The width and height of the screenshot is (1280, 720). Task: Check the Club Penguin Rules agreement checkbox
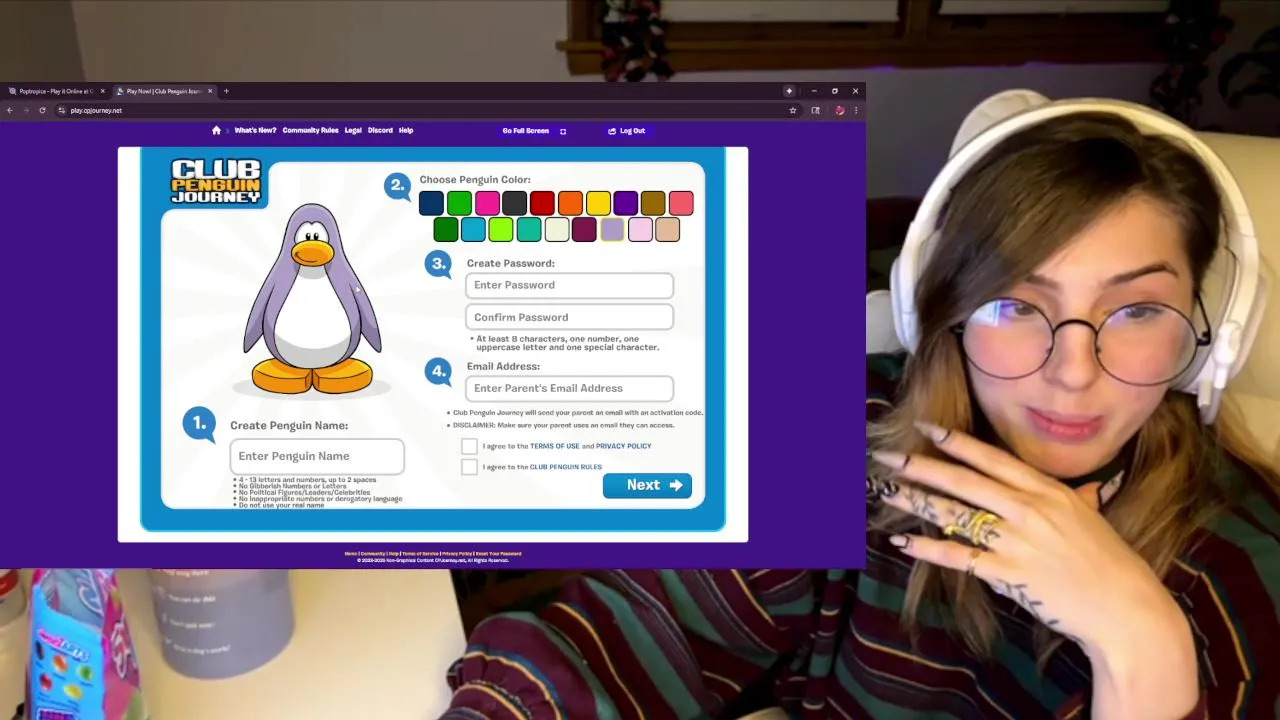[x=469, y=467]
